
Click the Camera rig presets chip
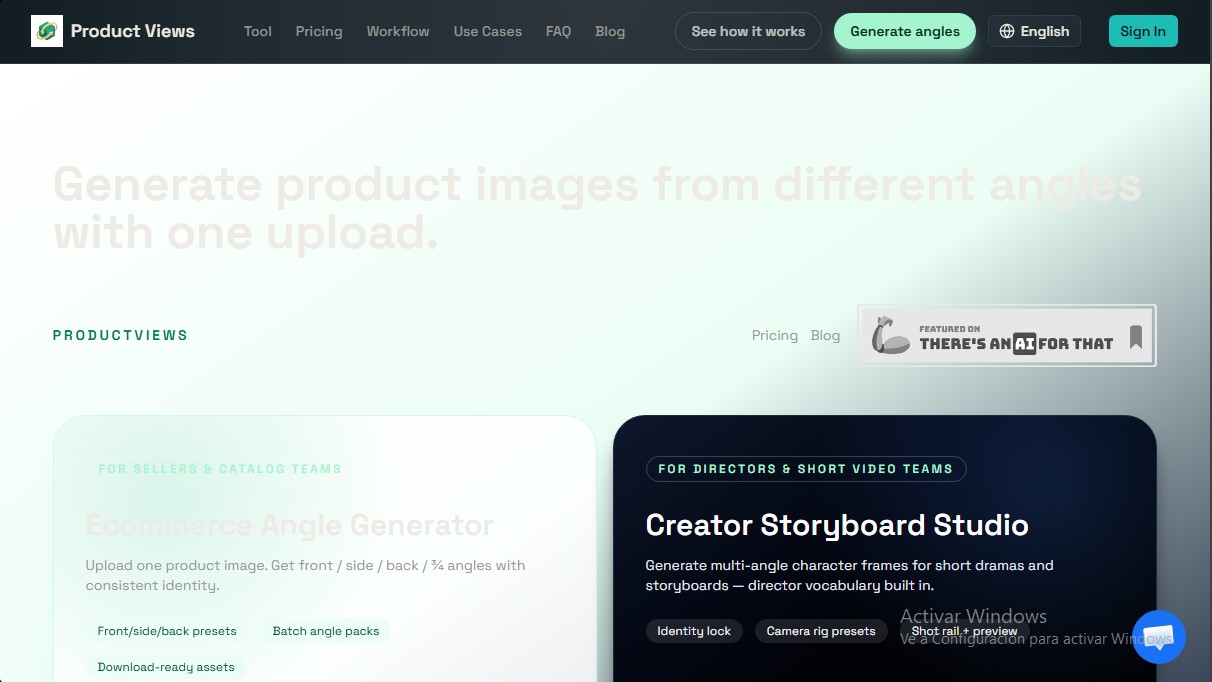821,631
